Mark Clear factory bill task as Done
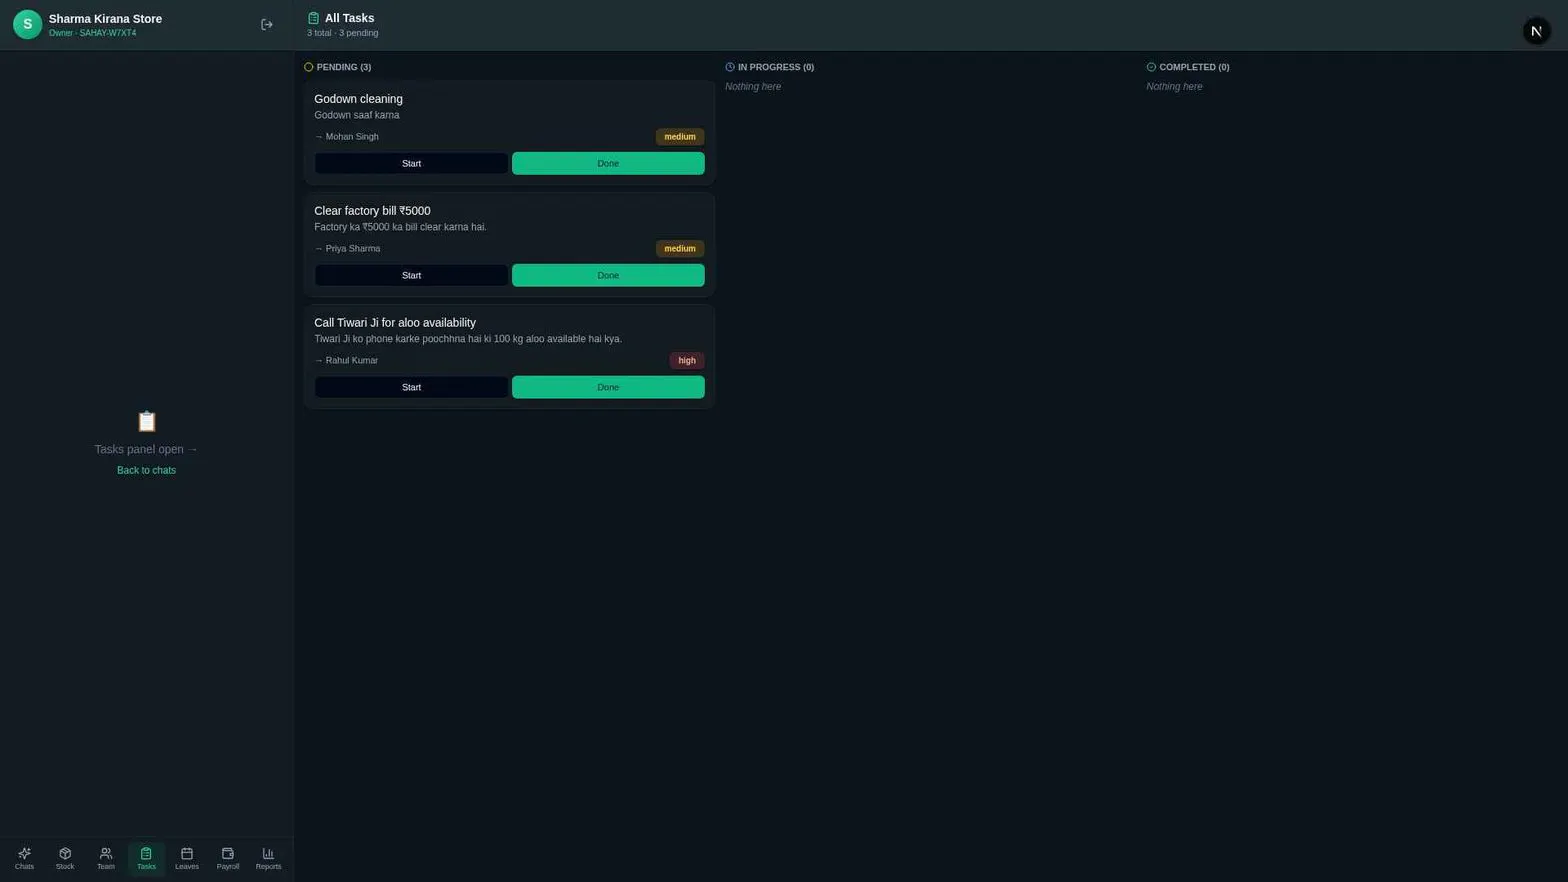Screen dimensions: 1568x882 point(608,275)
